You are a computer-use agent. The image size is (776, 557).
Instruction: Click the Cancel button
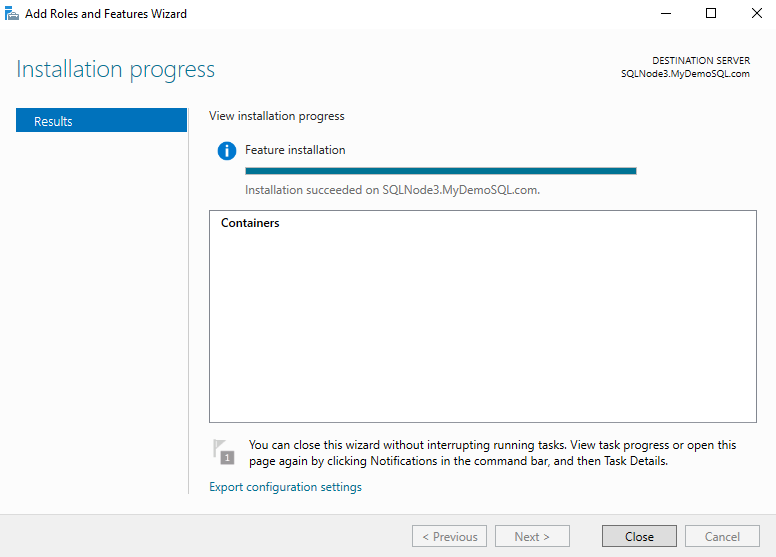722,536
